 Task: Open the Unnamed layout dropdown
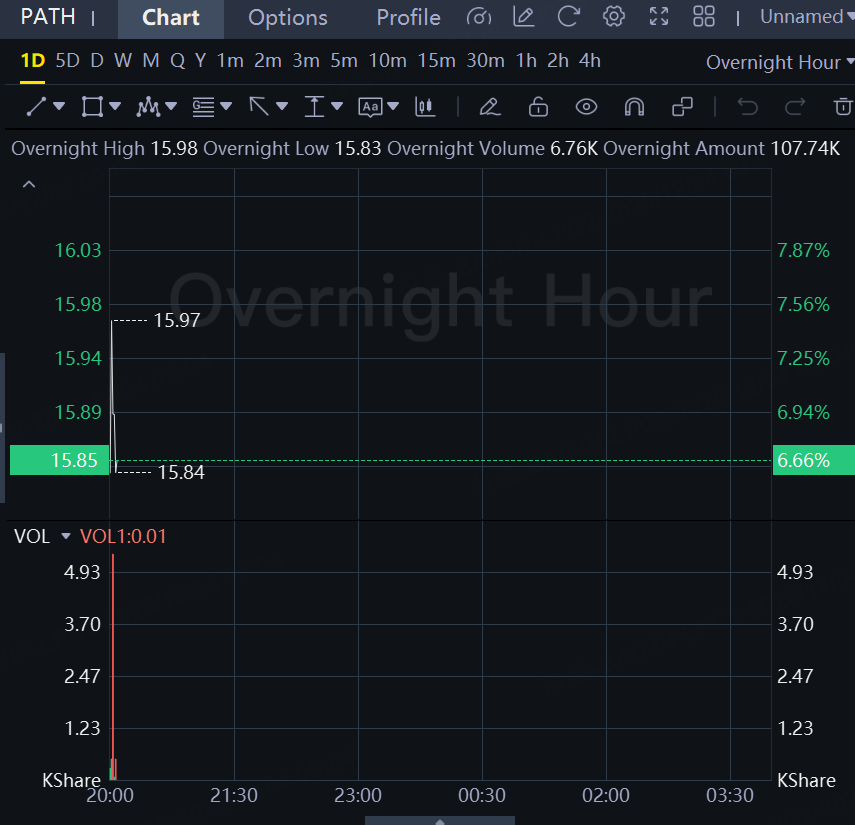point(806,17)
